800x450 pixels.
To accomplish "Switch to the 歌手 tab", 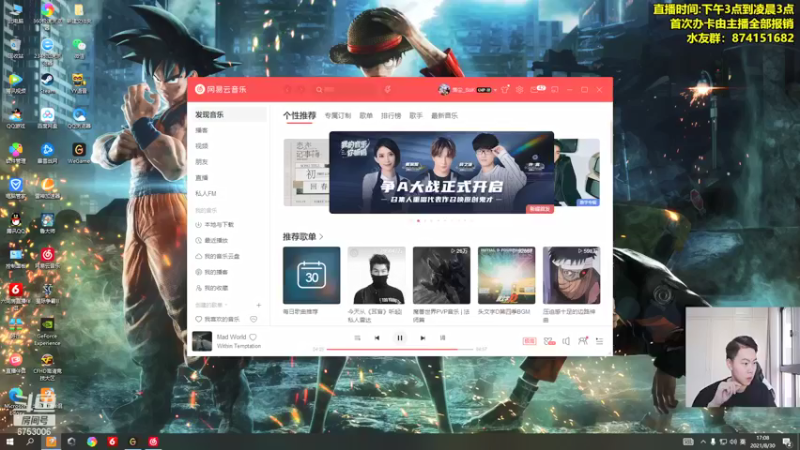I will tap(416, 116).
